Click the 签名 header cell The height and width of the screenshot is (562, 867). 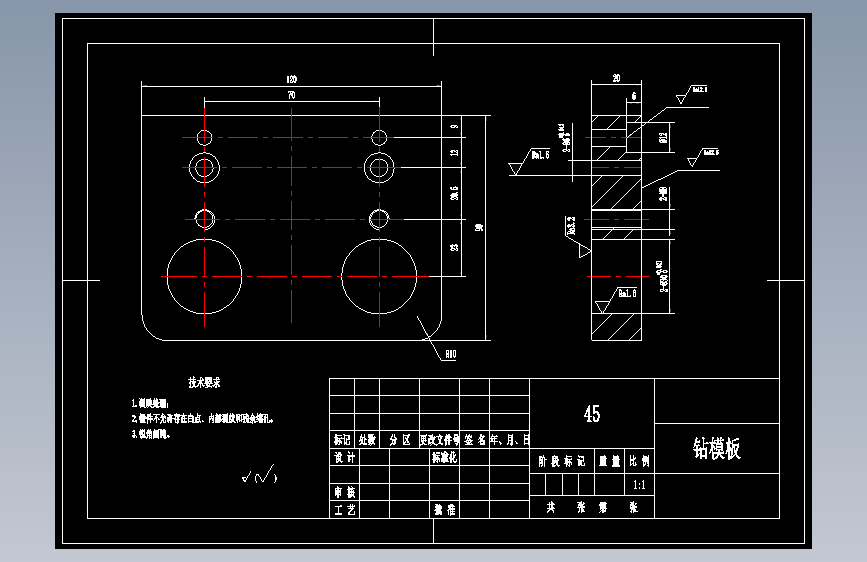click(x=474, y=440)
